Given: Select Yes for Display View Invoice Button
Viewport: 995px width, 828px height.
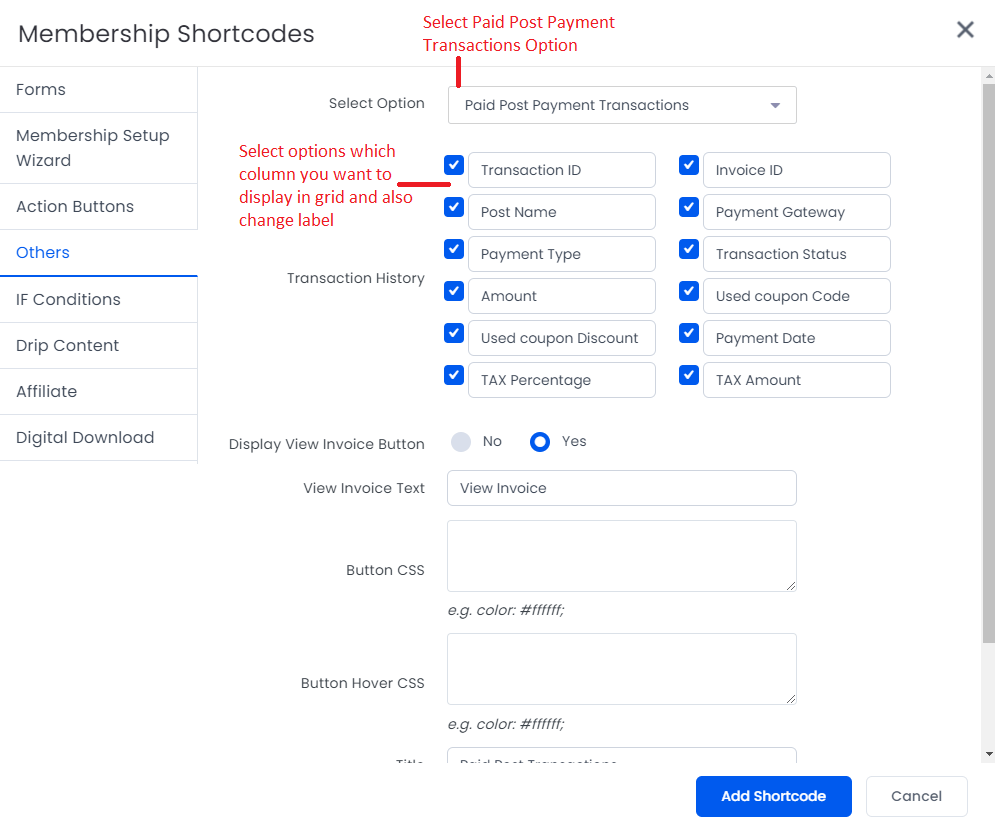Looking at the screenshot, I should (x=539, y=442).
